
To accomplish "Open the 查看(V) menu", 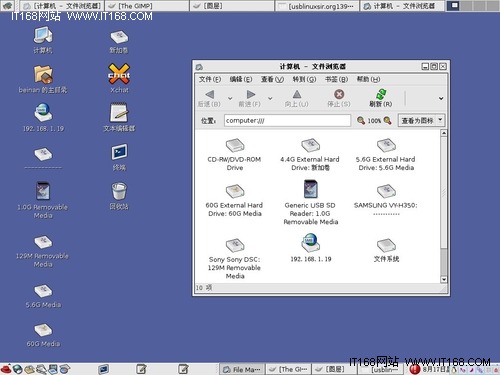I will click(x=272, y=79).
